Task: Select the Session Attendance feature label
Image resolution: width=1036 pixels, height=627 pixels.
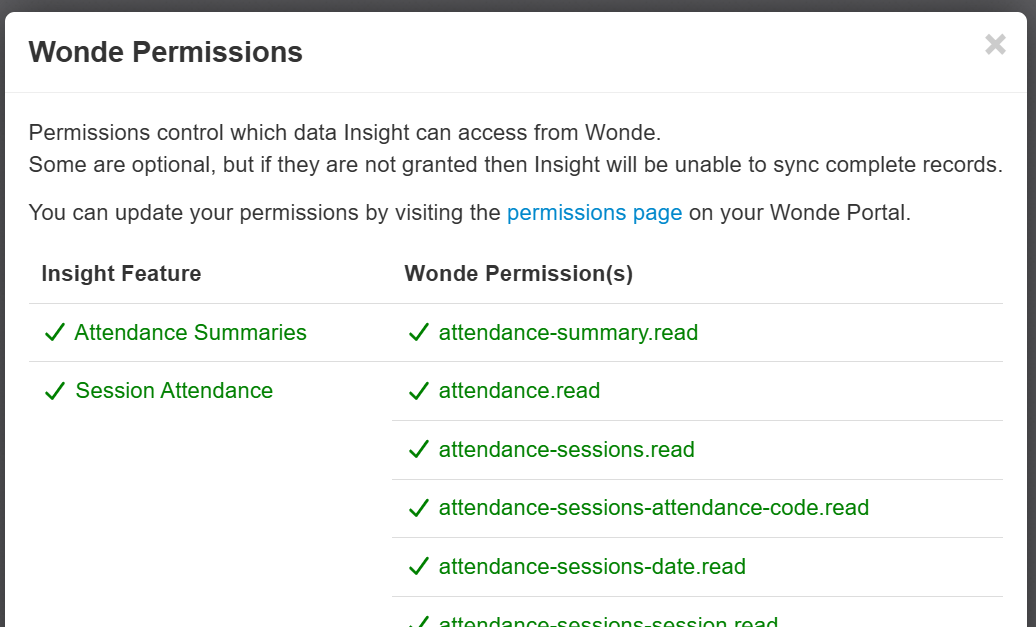Action: coord(174,391)
